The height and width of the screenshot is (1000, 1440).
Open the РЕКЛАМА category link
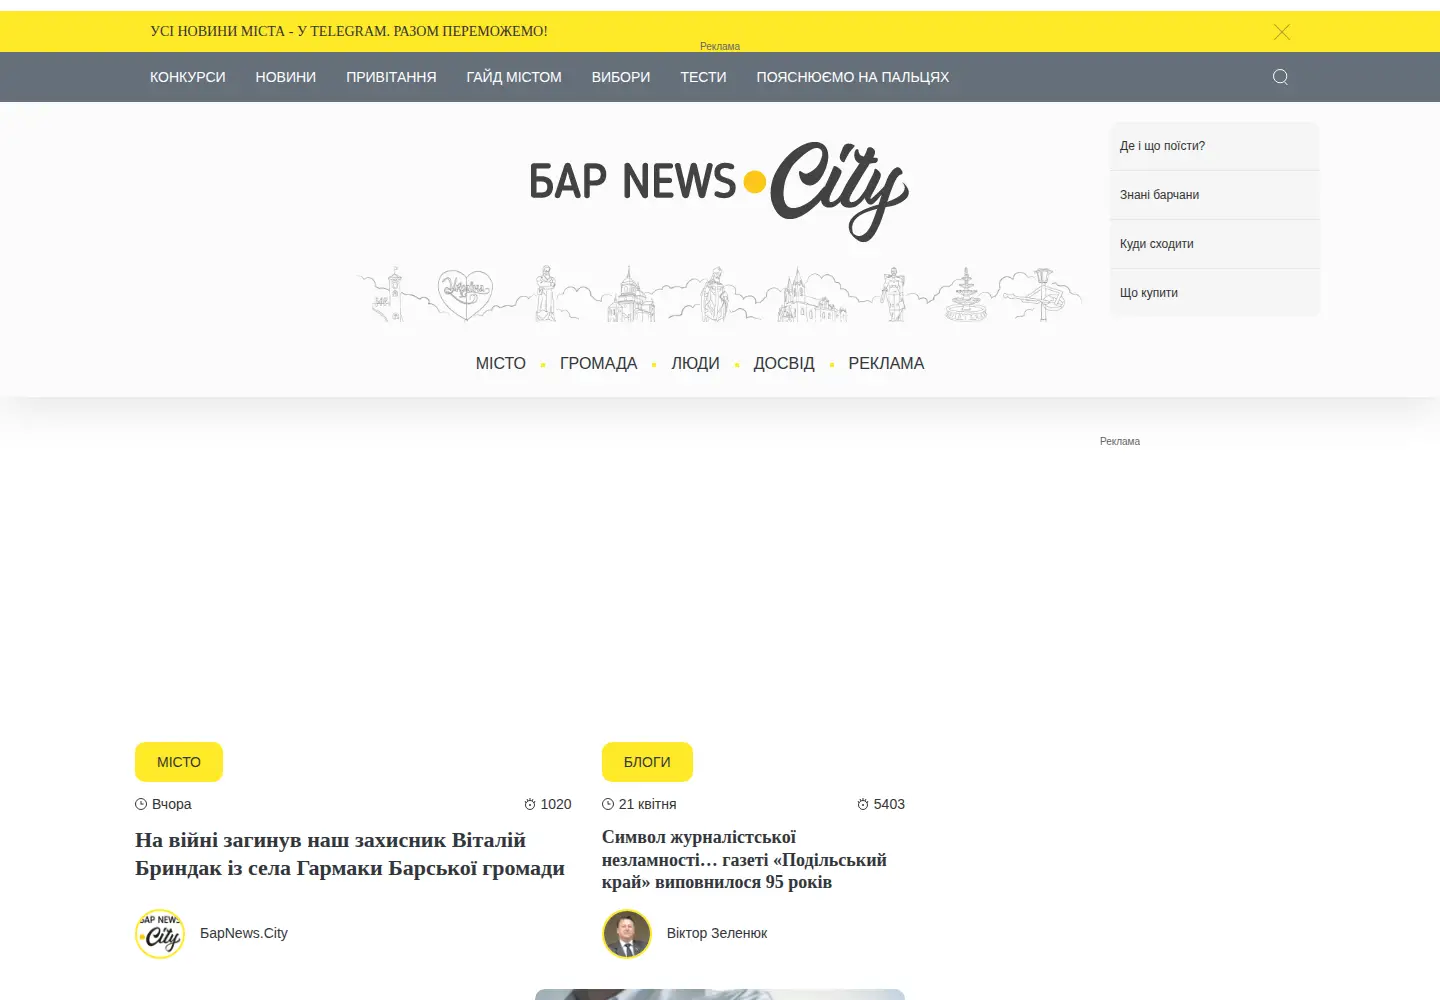tap(887, 364)
